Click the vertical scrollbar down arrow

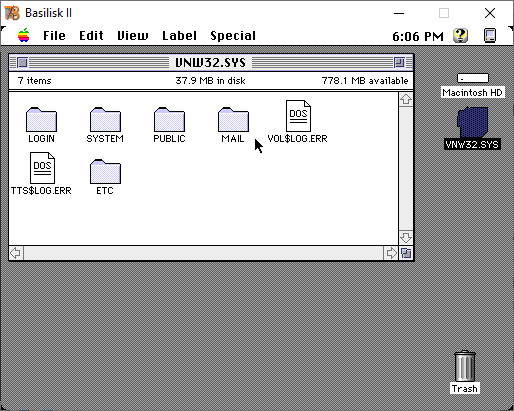click(406, 238)
